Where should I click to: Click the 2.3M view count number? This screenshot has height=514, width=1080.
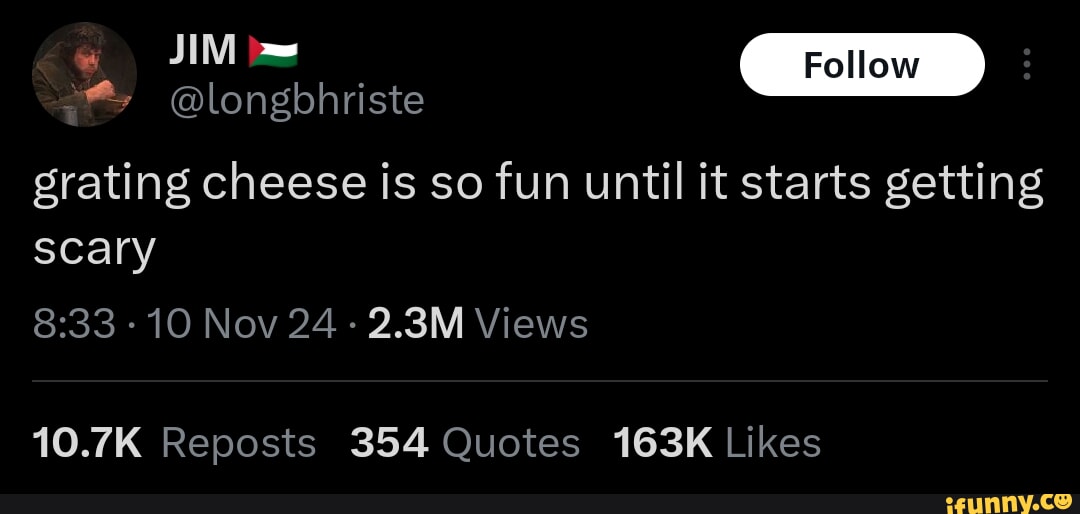click(415, 324)
